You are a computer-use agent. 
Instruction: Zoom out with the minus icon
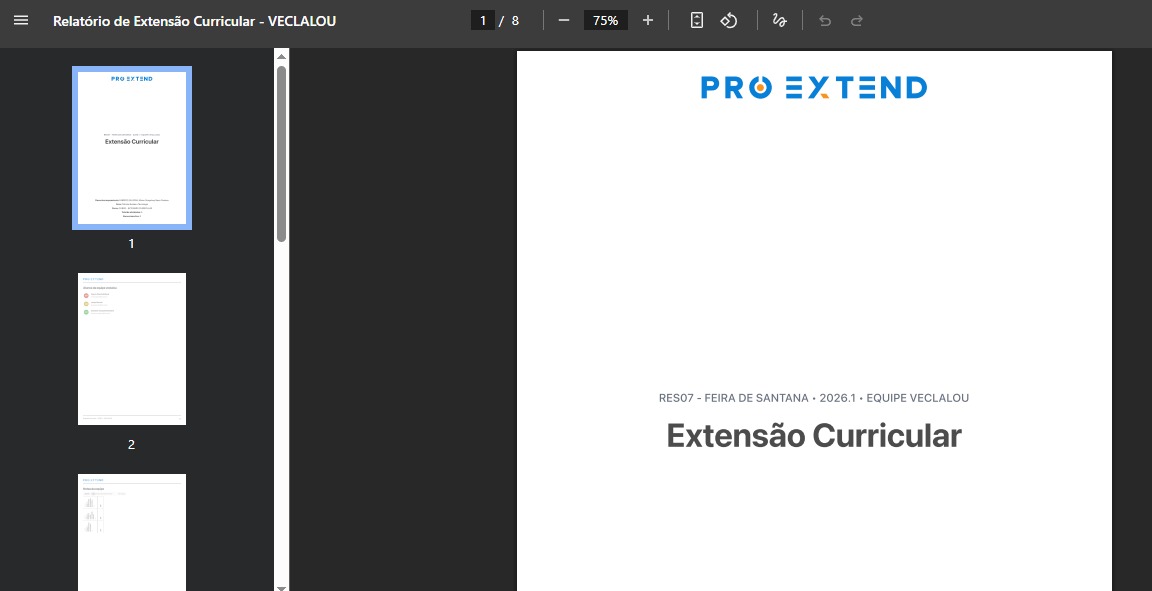coord(564,21)
